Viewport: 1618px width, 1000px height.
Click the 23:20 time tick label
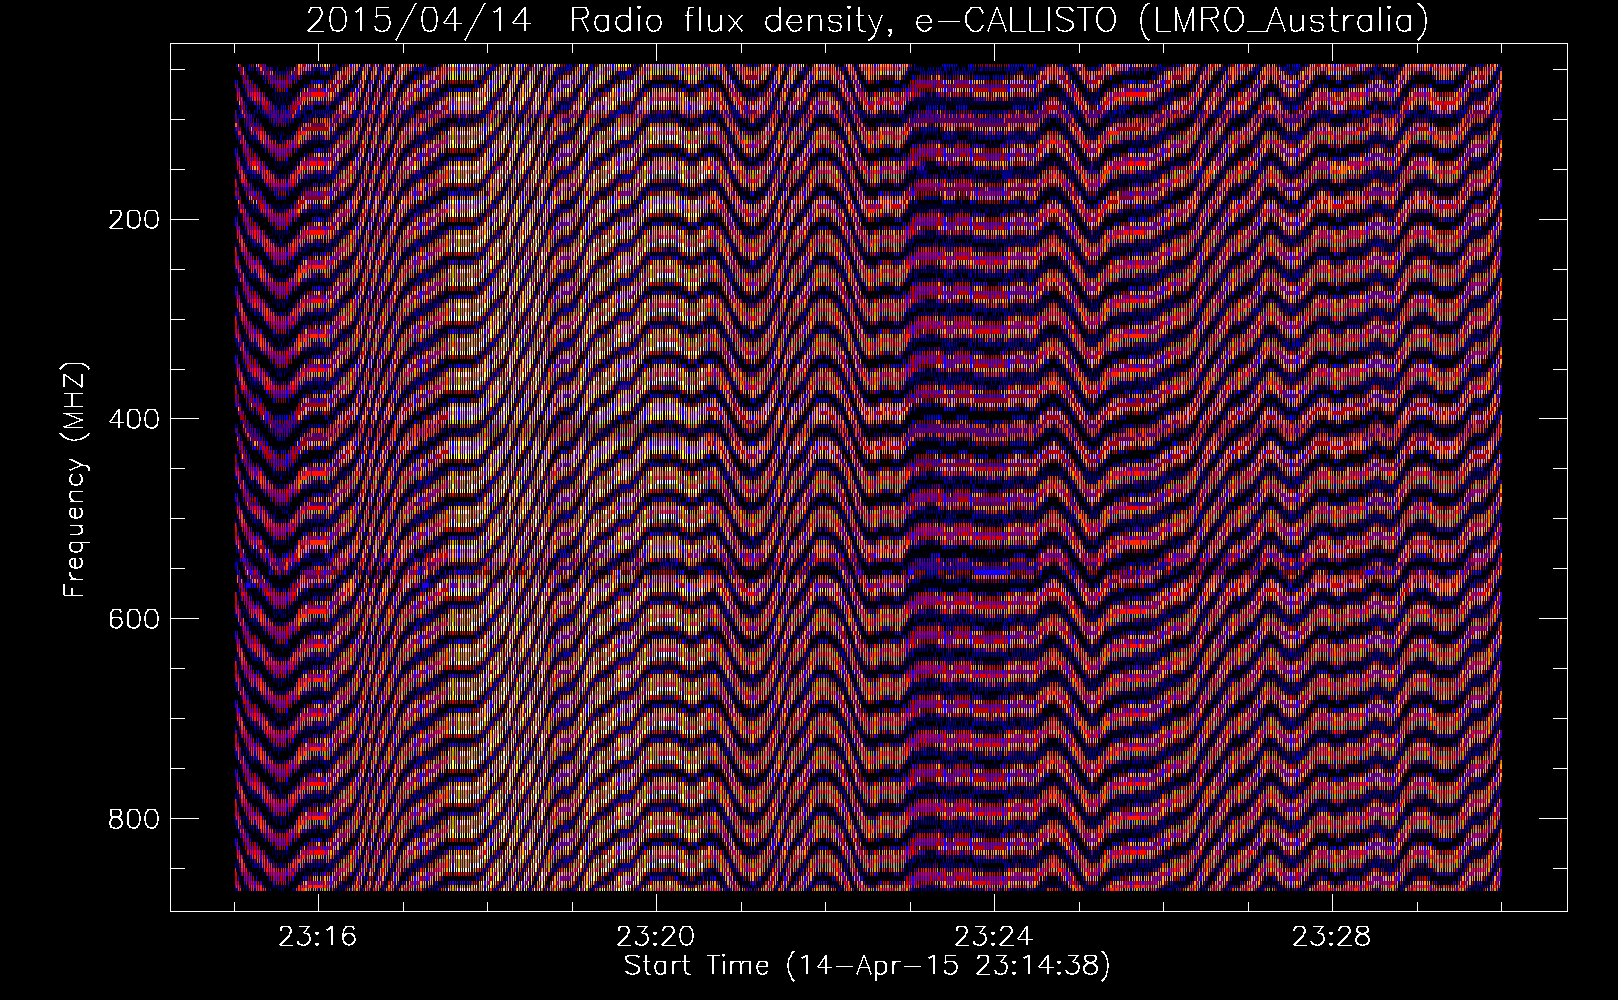coord(657,937)
